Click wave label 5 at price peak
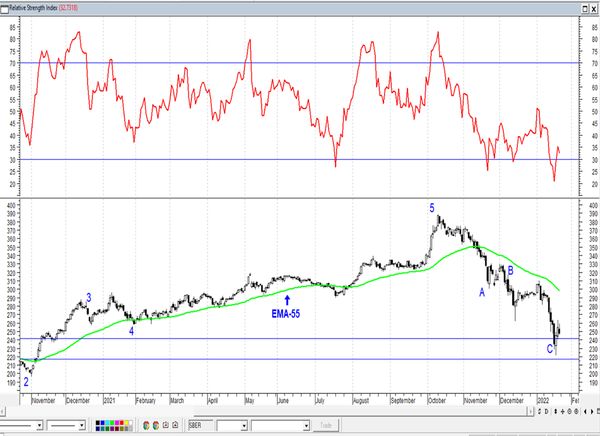The image size is (600, 436). (432, 208)
